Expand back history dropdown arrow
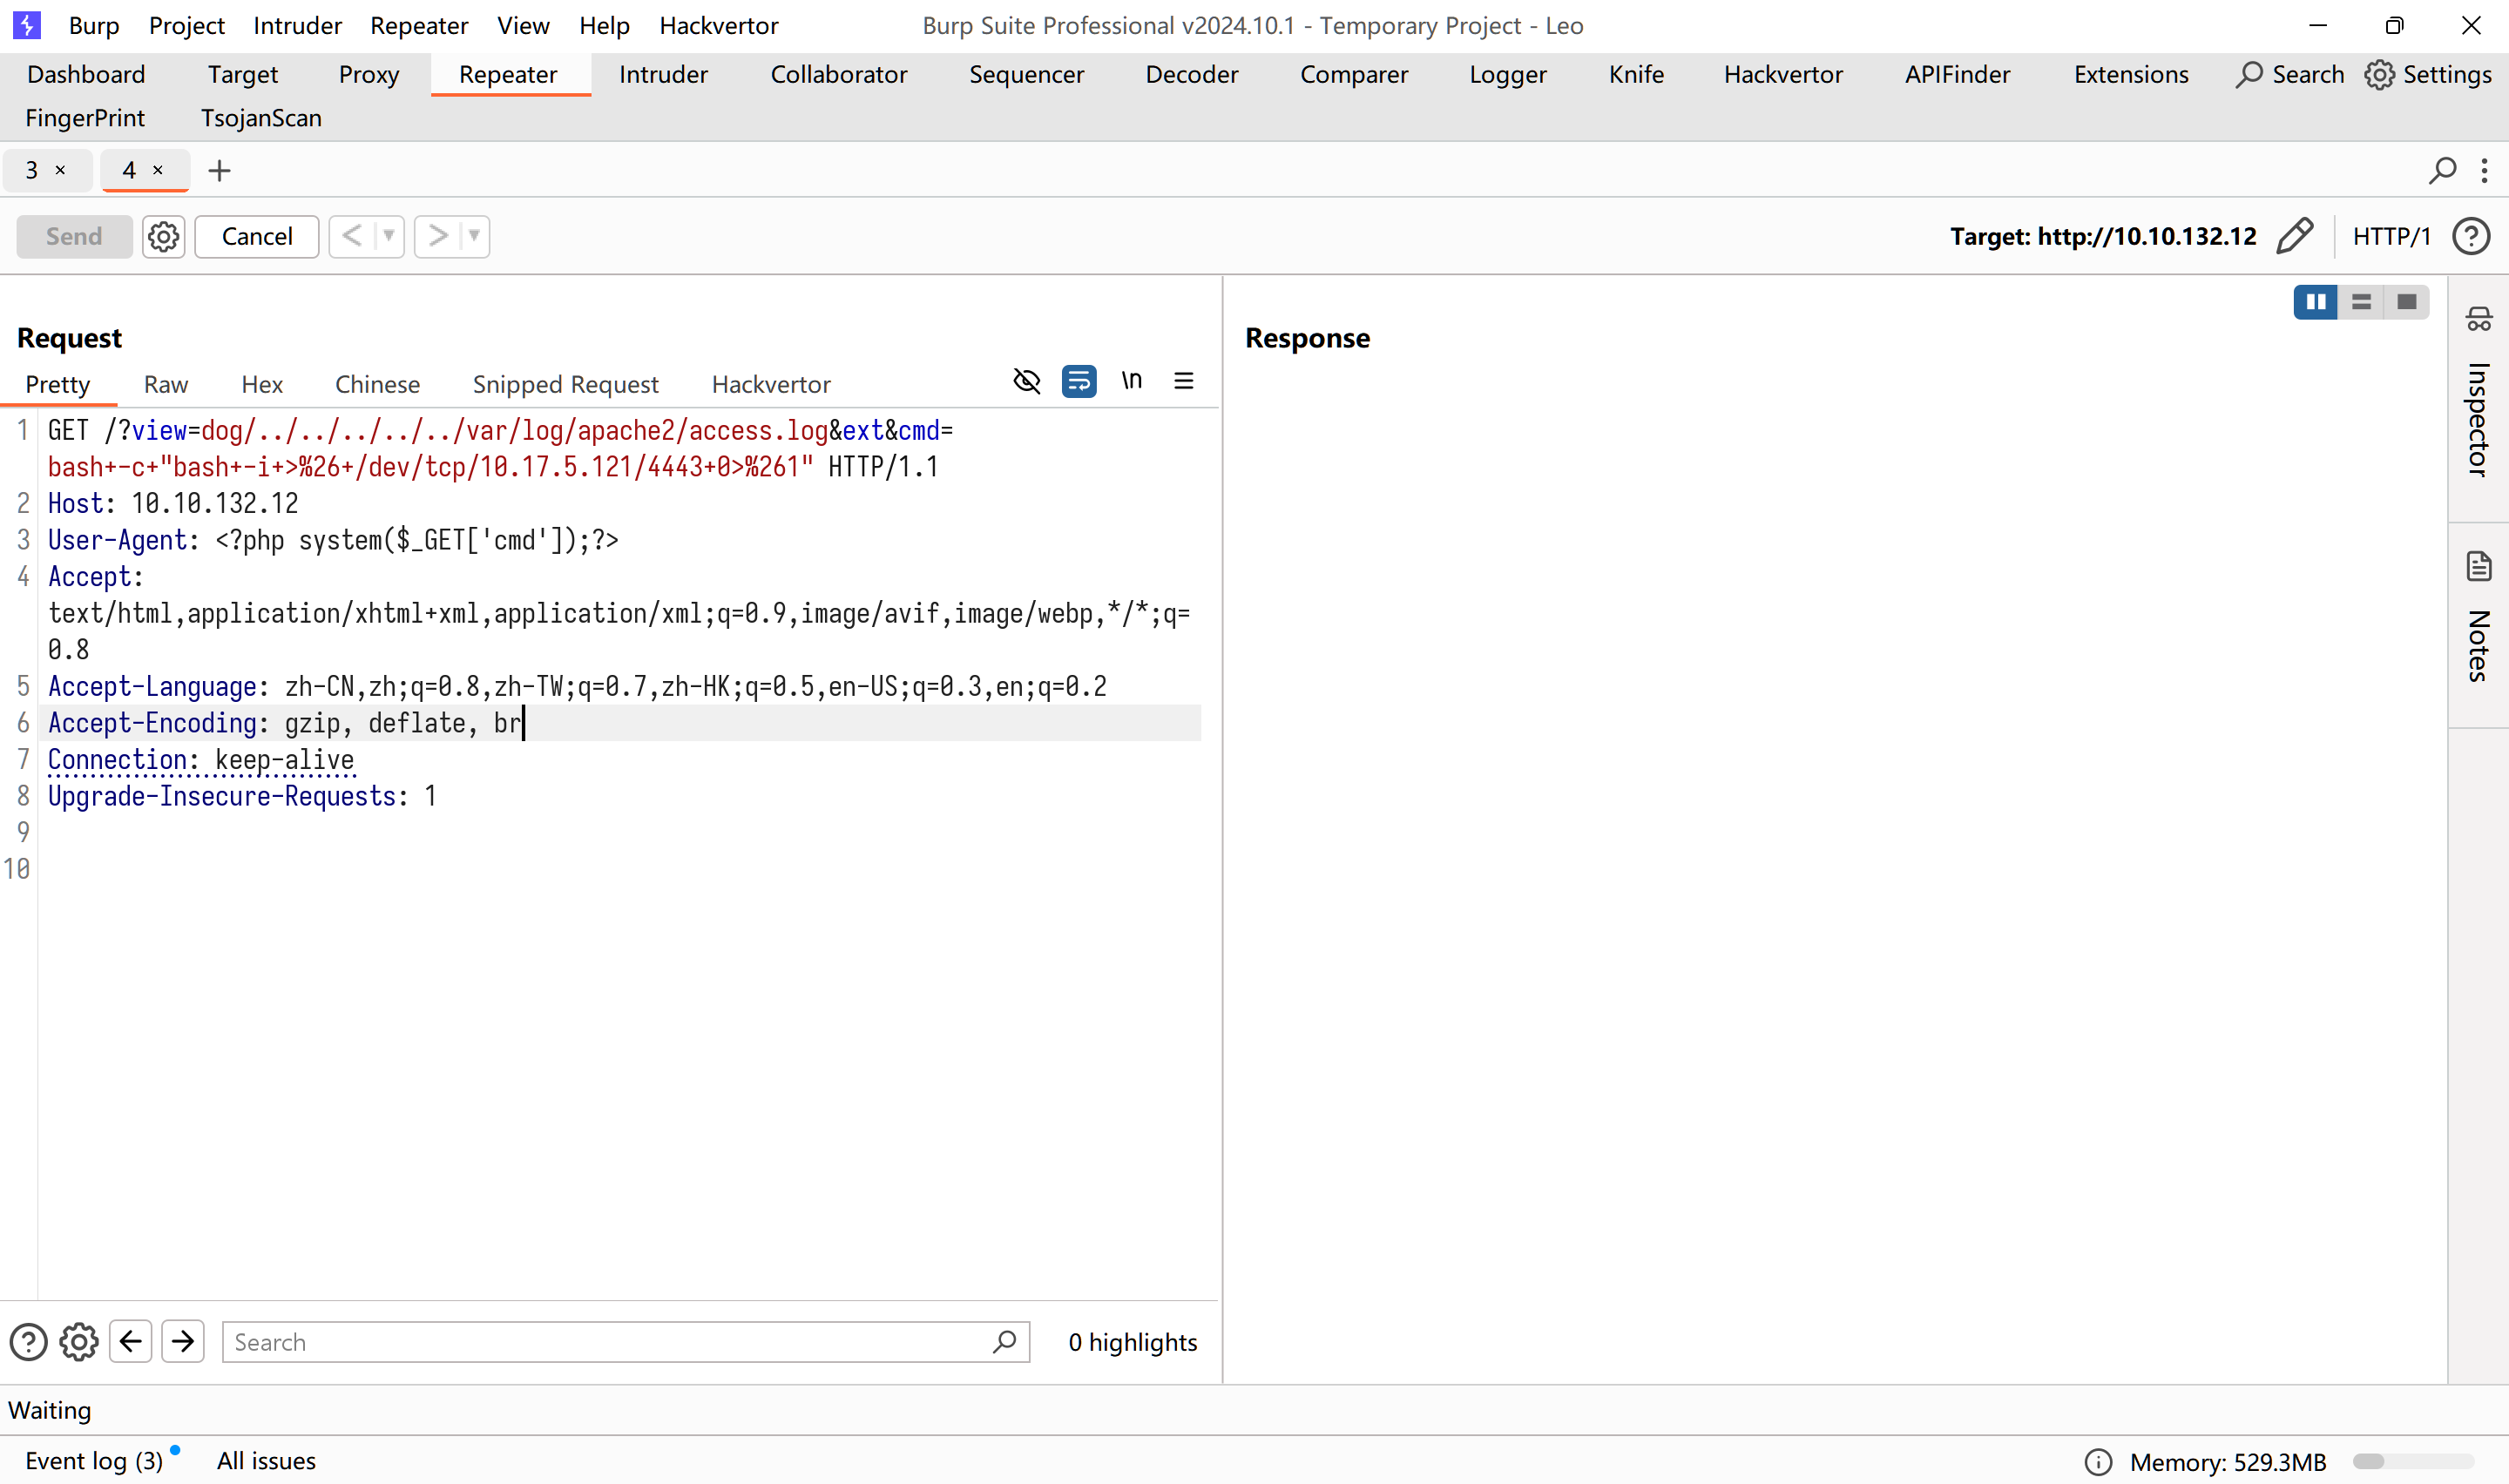The height and width of the screenshot is (1484, 2509). point(389,237)
